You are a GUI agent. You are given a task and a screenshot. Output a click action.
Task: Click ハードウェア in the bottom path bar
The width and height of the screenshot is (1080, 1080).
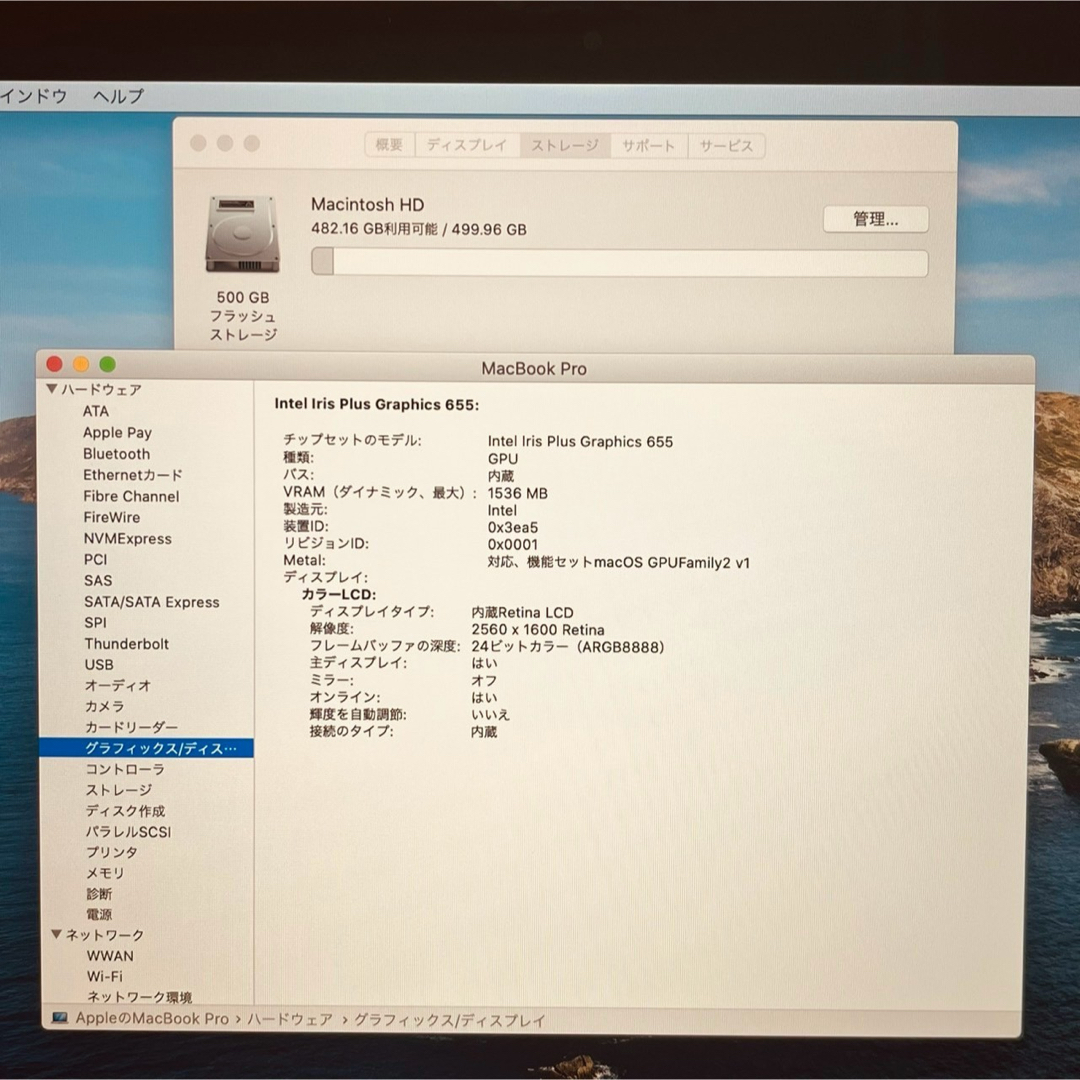coord(289,1019)
